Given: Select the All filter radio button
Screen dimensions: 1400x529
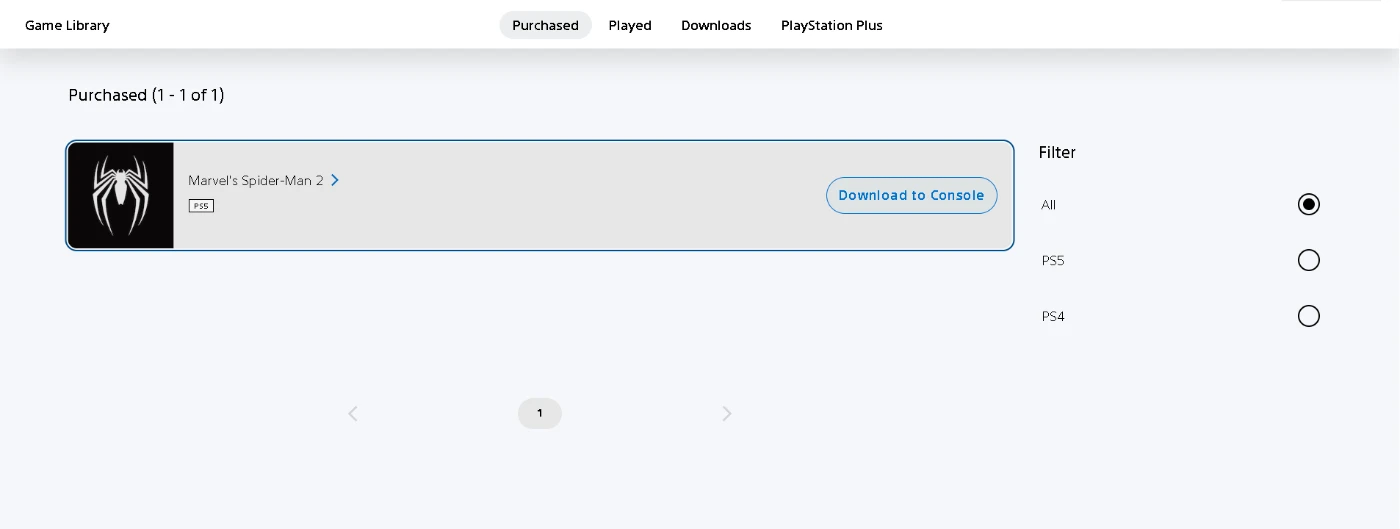Looking at the screenshot, I should (1308, 205).
